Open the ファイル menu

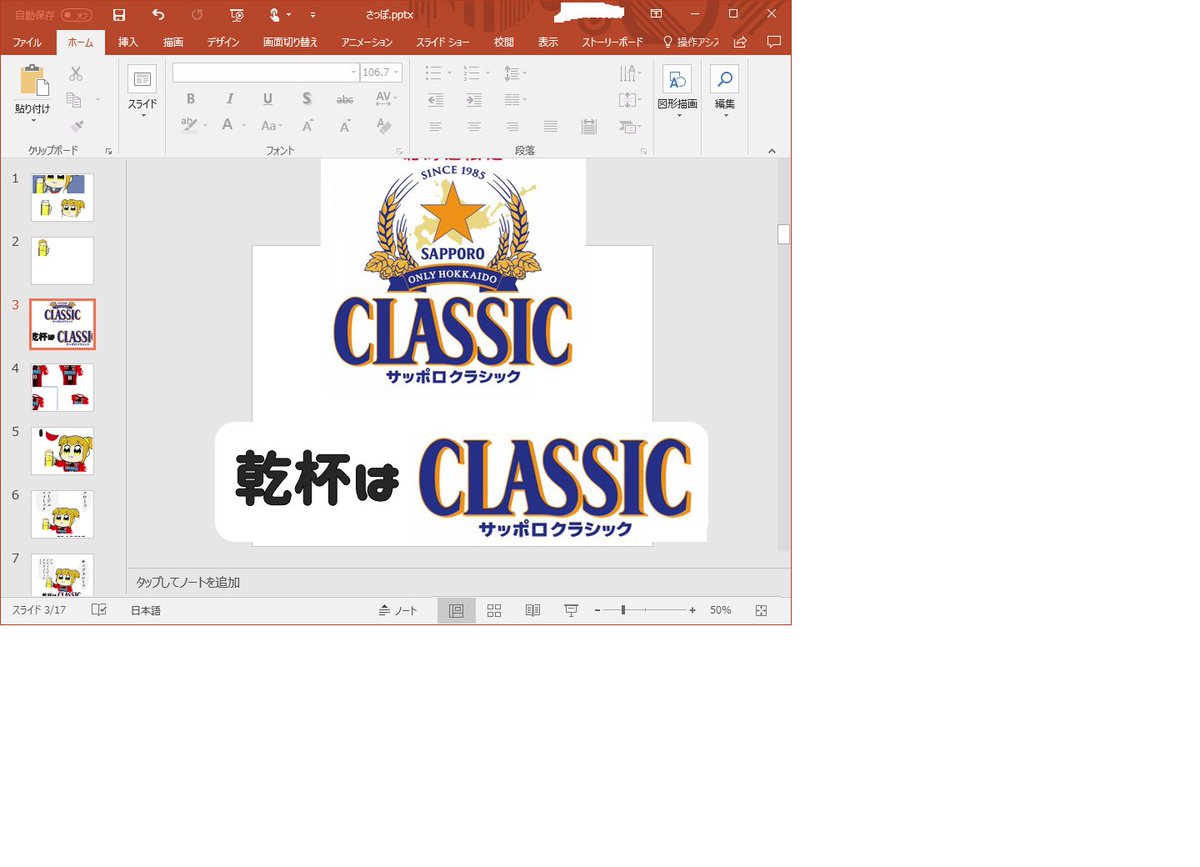[27, 42]
